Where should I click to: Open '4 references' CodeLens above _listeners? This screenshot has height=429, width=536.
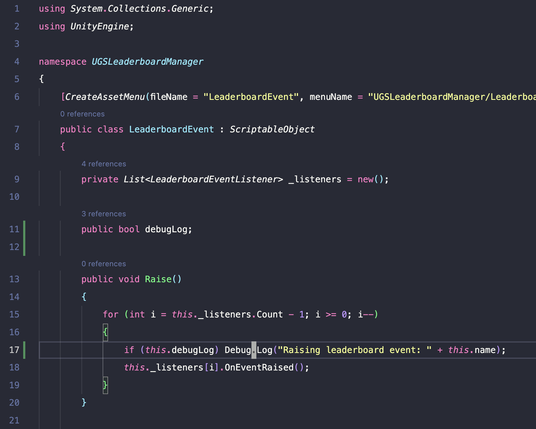coord(104,164)
